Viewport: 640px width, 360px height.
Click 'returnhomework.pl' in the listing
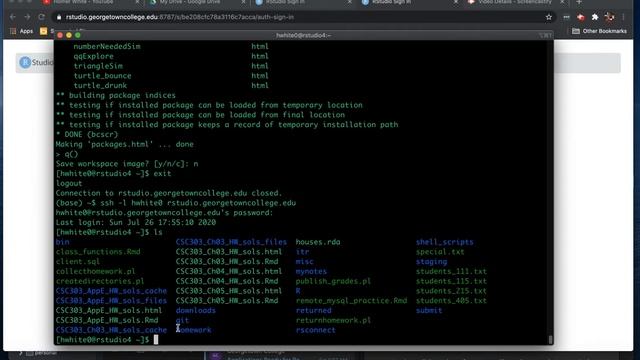pyautogui.click(x=333, y=320)
